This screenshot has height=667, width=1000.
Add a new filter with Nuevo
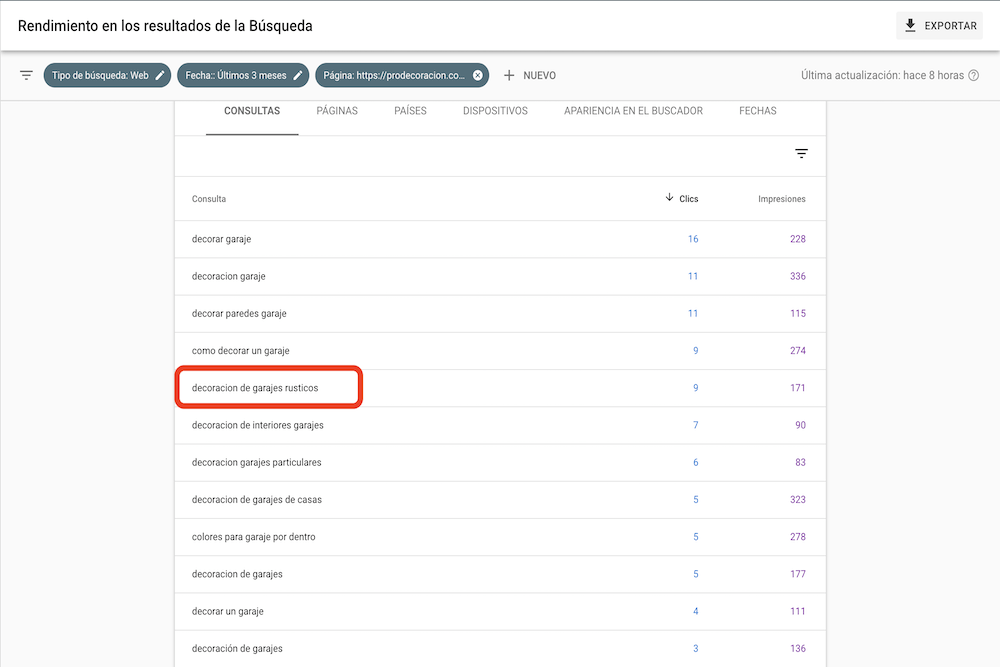click(529, 75)
